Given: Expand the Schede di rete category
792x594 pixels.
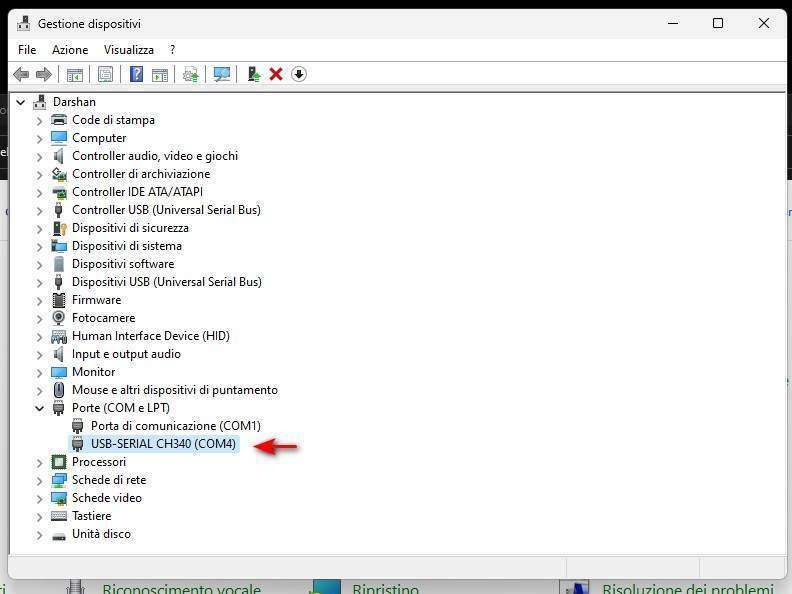Looking at the screenshot, I should pos(40,480).
